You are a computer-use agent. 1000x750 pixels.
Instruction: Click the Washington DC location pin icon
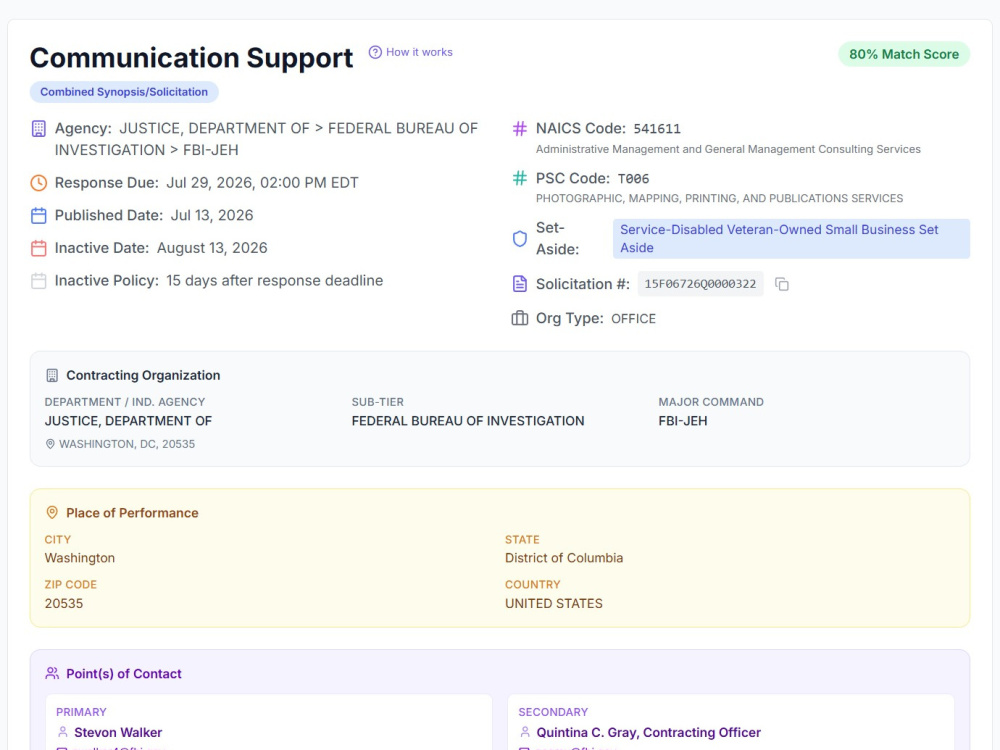(x=50, y=444)
